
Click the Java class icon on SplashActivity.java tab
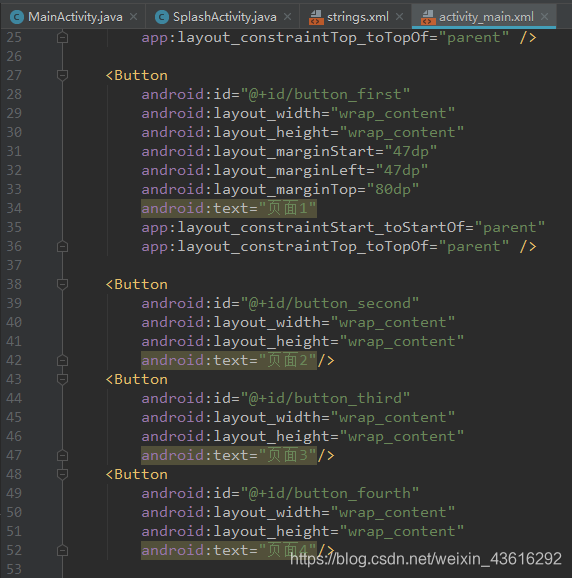pyautogui.click(x=161, y=17)
